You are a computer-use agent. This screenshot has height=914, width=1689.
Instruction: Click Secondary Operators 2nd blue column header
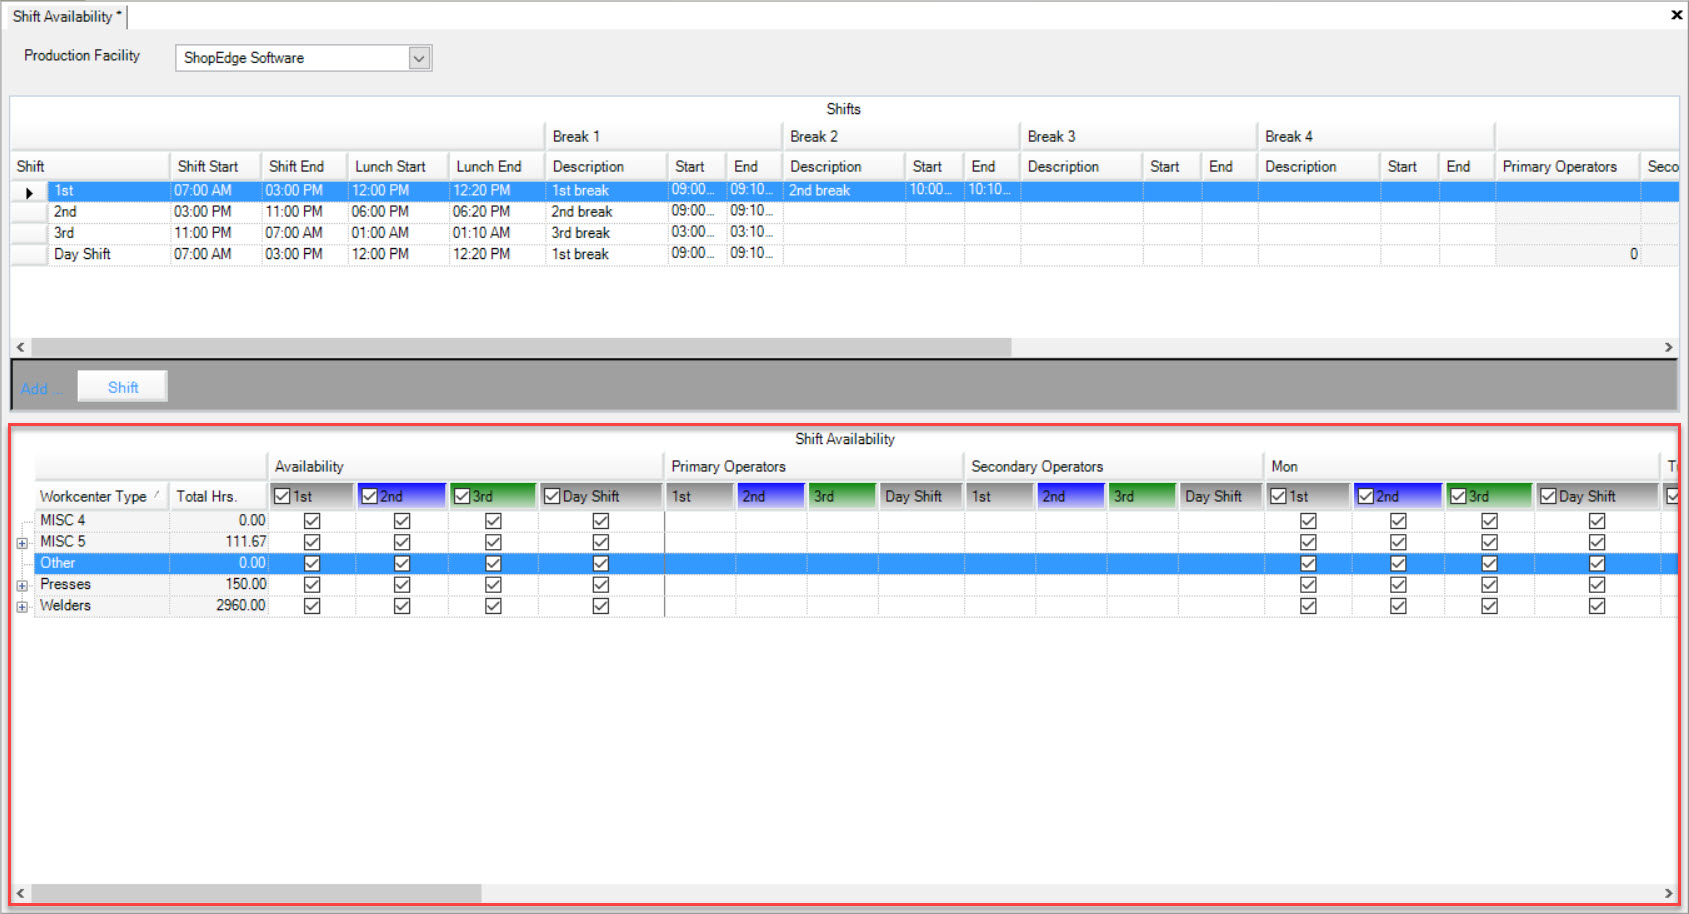pos(1071,496)
